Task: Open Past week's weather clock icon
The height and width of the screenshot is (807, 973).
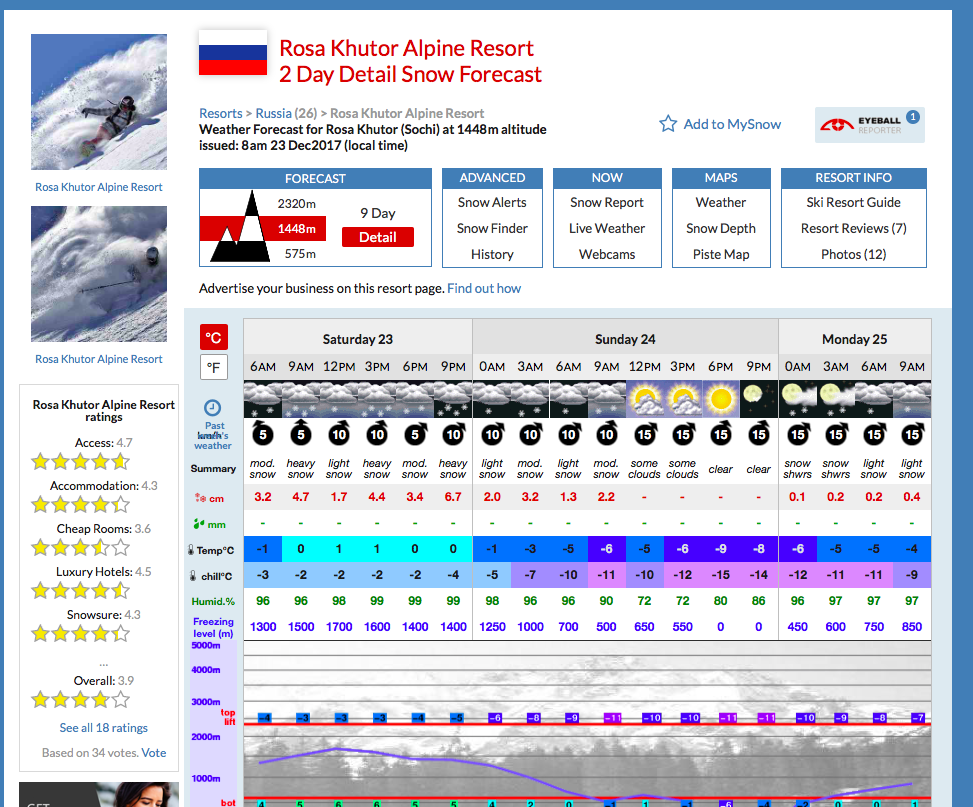Action: coord(213,408)
